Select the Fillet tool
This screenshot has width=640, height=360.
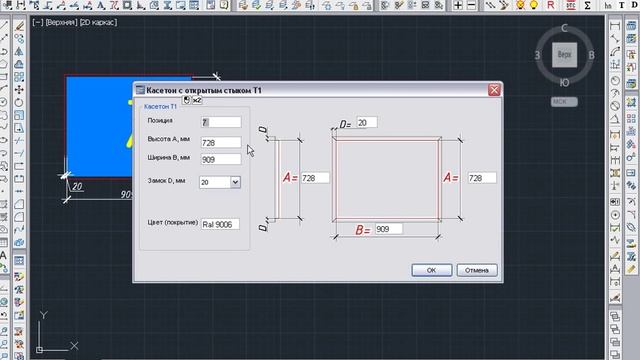(19, 217)
